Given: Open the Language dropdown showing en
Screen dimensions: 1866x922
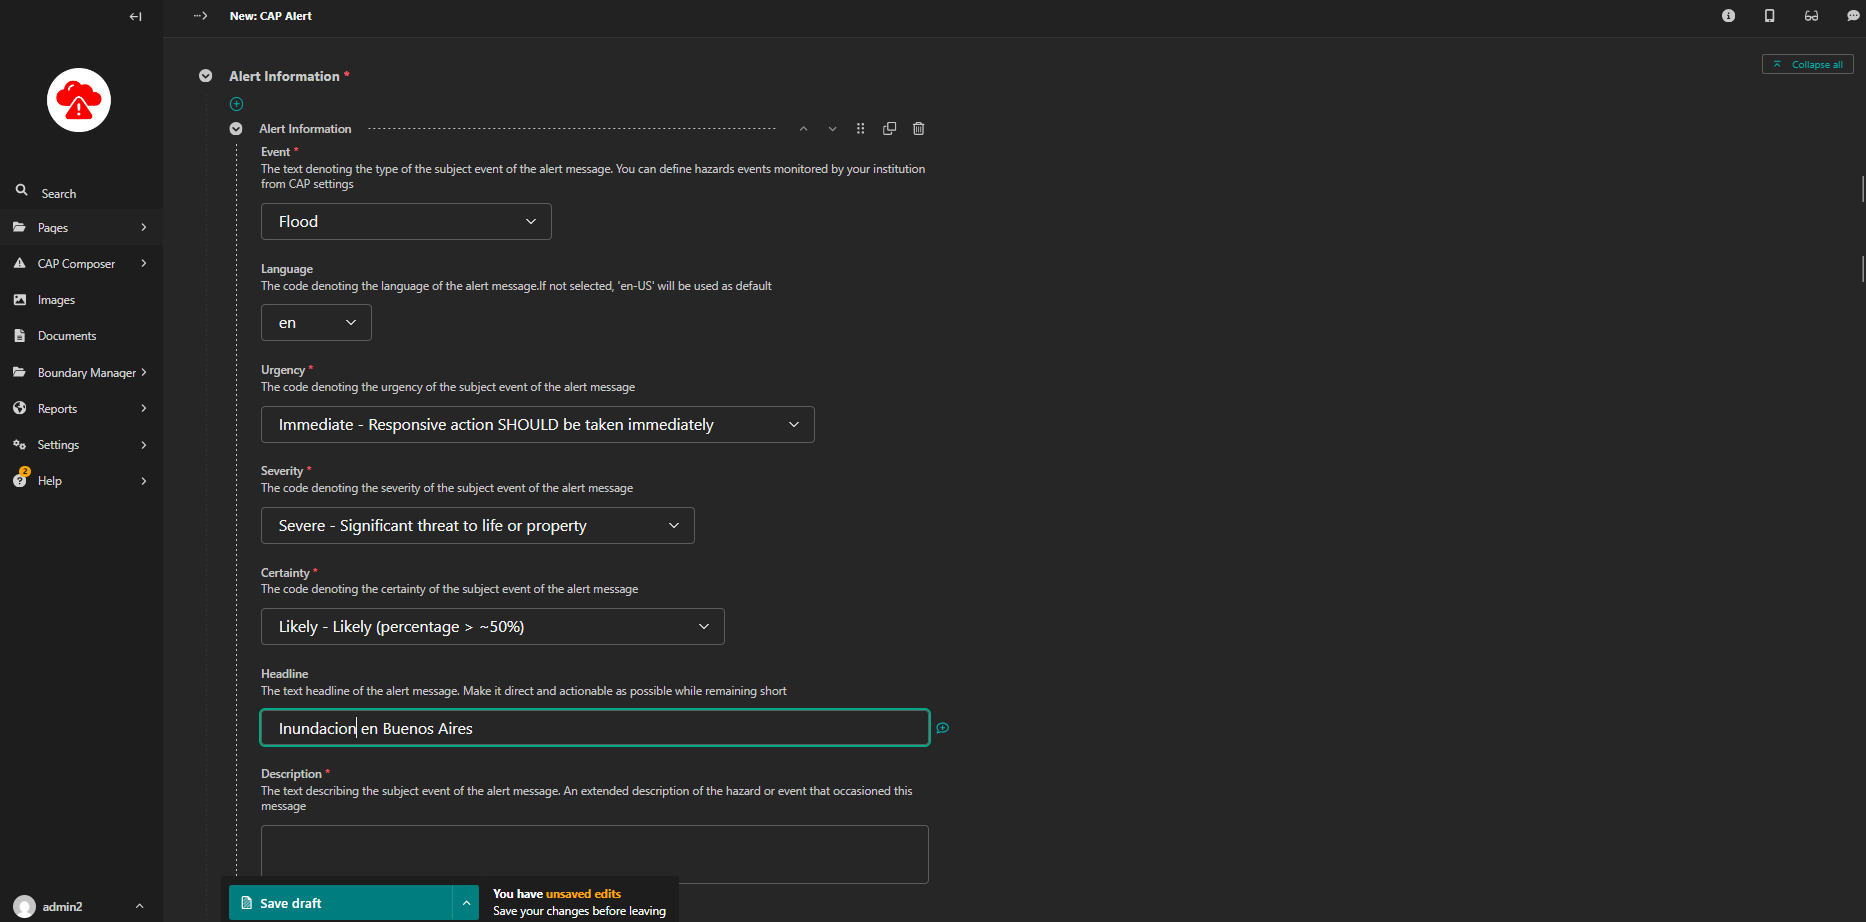Looking at the screenshot, I should pyautogui.click(x=316, y=323).
